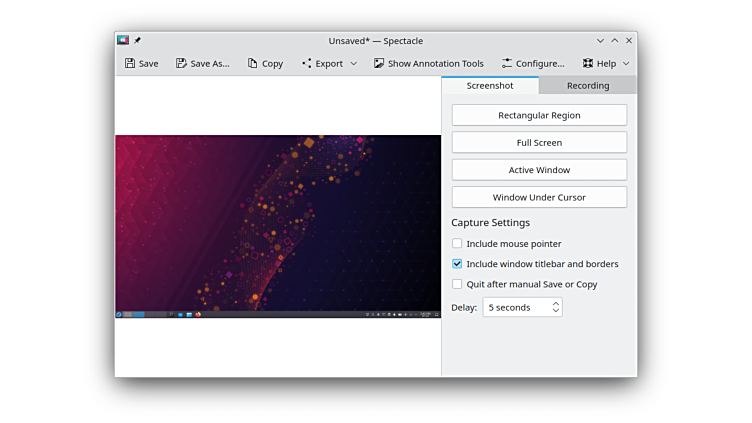Click the Save As icon
Viewport: 752px width, 423px height.
[x=181, y=63]
